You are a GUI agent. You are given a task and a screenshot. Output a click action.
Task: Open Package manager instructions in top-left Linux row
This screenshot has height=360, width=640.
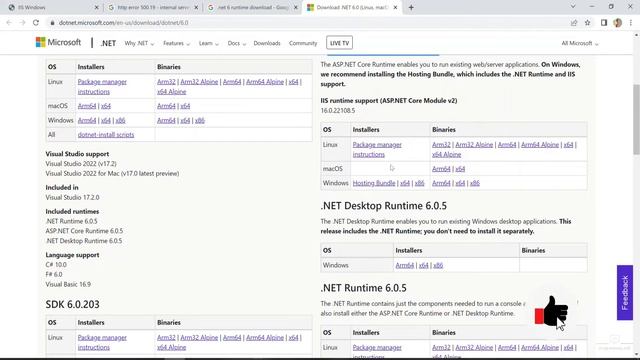(x=102, y=87)
